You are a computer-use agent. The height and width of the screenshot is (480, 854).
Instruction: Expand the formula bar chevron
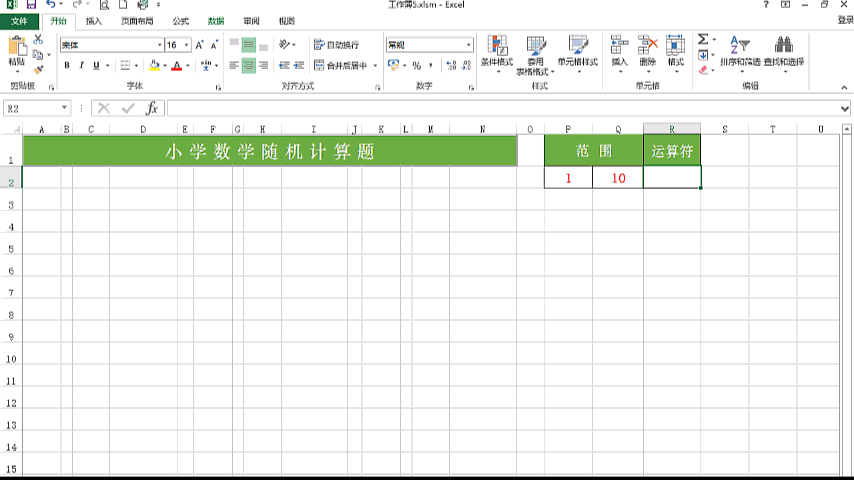(x=845, y=109)
